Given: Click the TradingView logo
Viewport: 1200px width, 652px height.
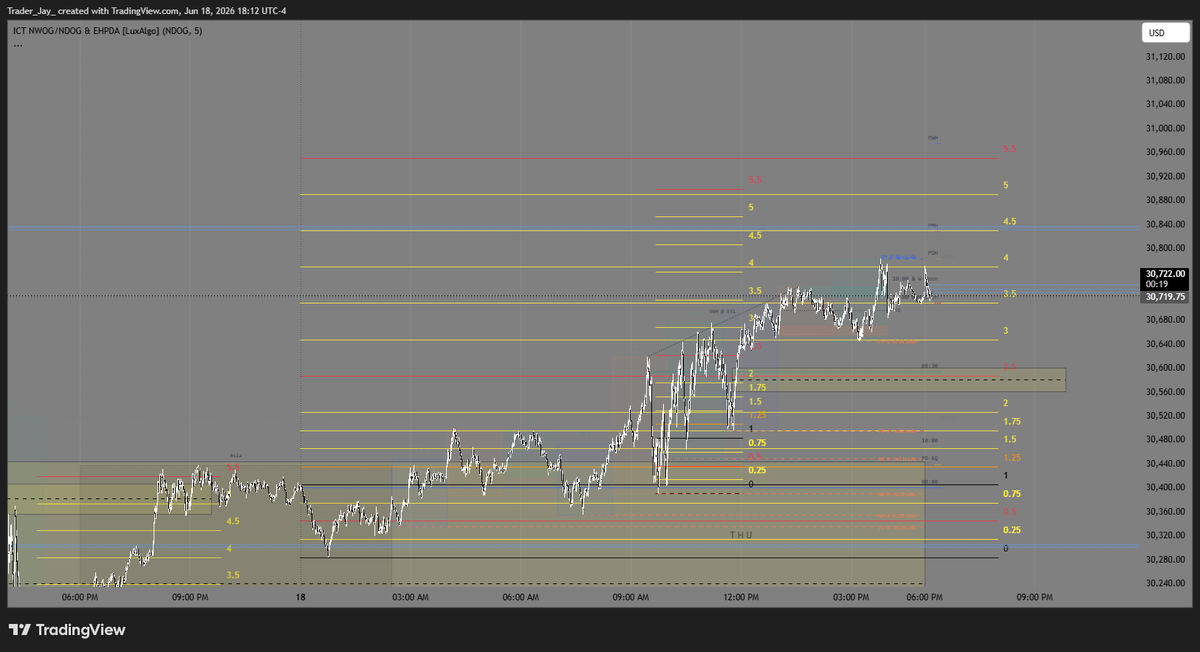Looking at the screenshot, I should [x=67, y=630].
